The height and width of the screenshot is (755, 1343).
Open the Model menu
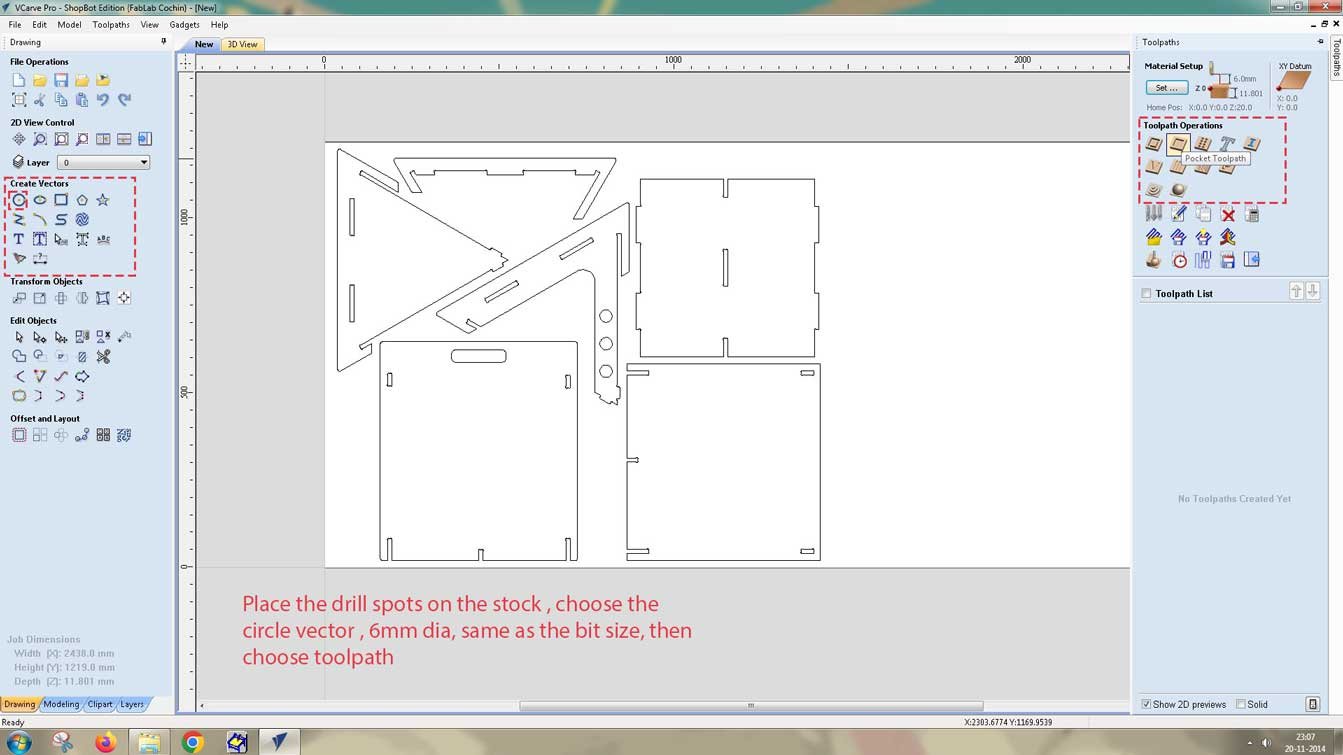pyautogui.click(x=69, y=24)
